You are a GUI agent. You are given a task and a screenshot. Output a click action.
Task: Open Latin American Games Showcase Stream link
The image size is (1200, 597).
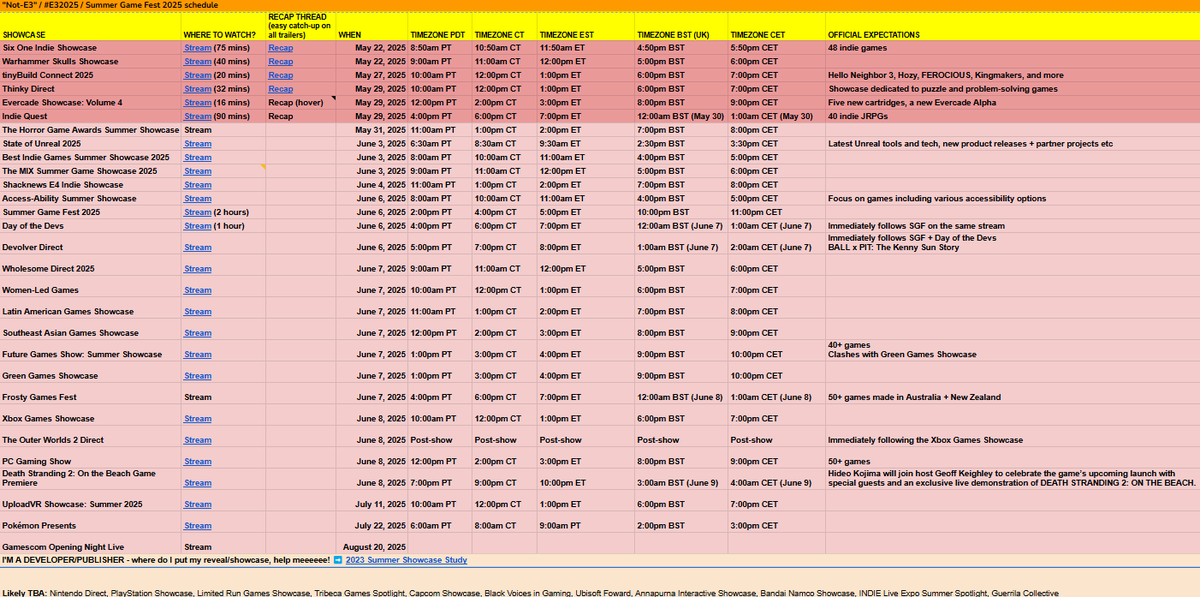(x=197, y=312)
